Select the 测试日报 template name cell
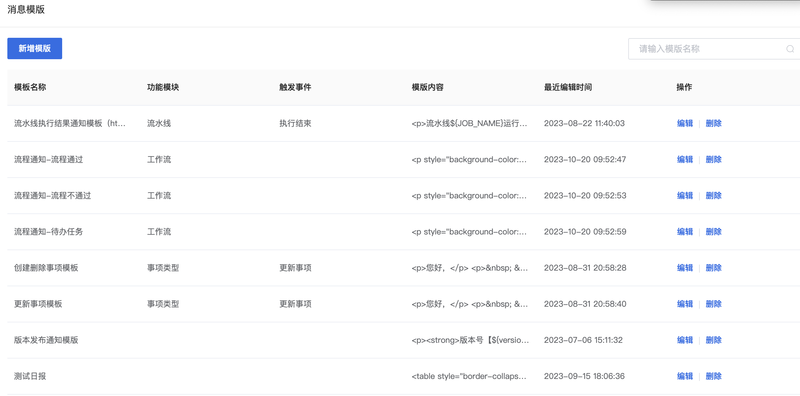Image resolution: width=800 pixels, height=396 pixels. pos(30,377)
